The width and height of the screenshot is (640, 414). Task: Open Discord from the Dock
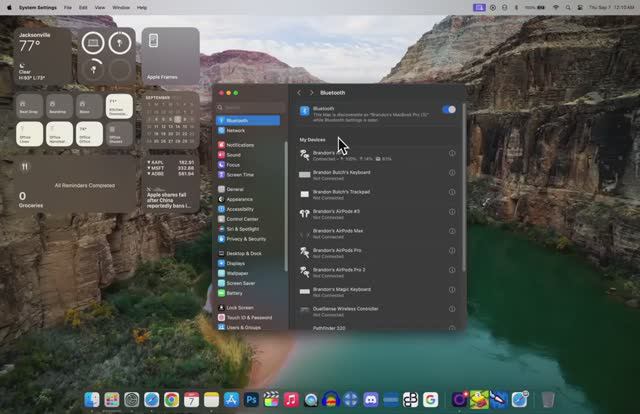pyautogui.click(x=371, y=400)
